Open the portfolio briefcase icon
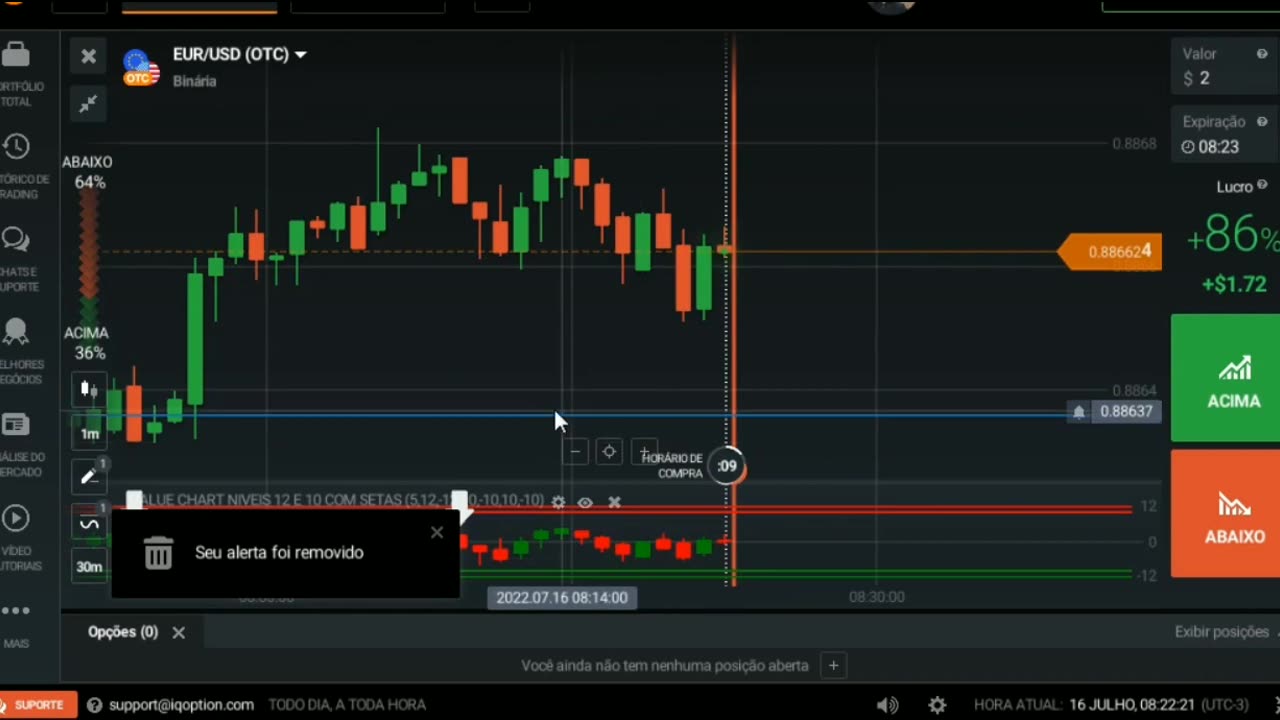This screenshot has height=720, width=1280. pos(16,53)
